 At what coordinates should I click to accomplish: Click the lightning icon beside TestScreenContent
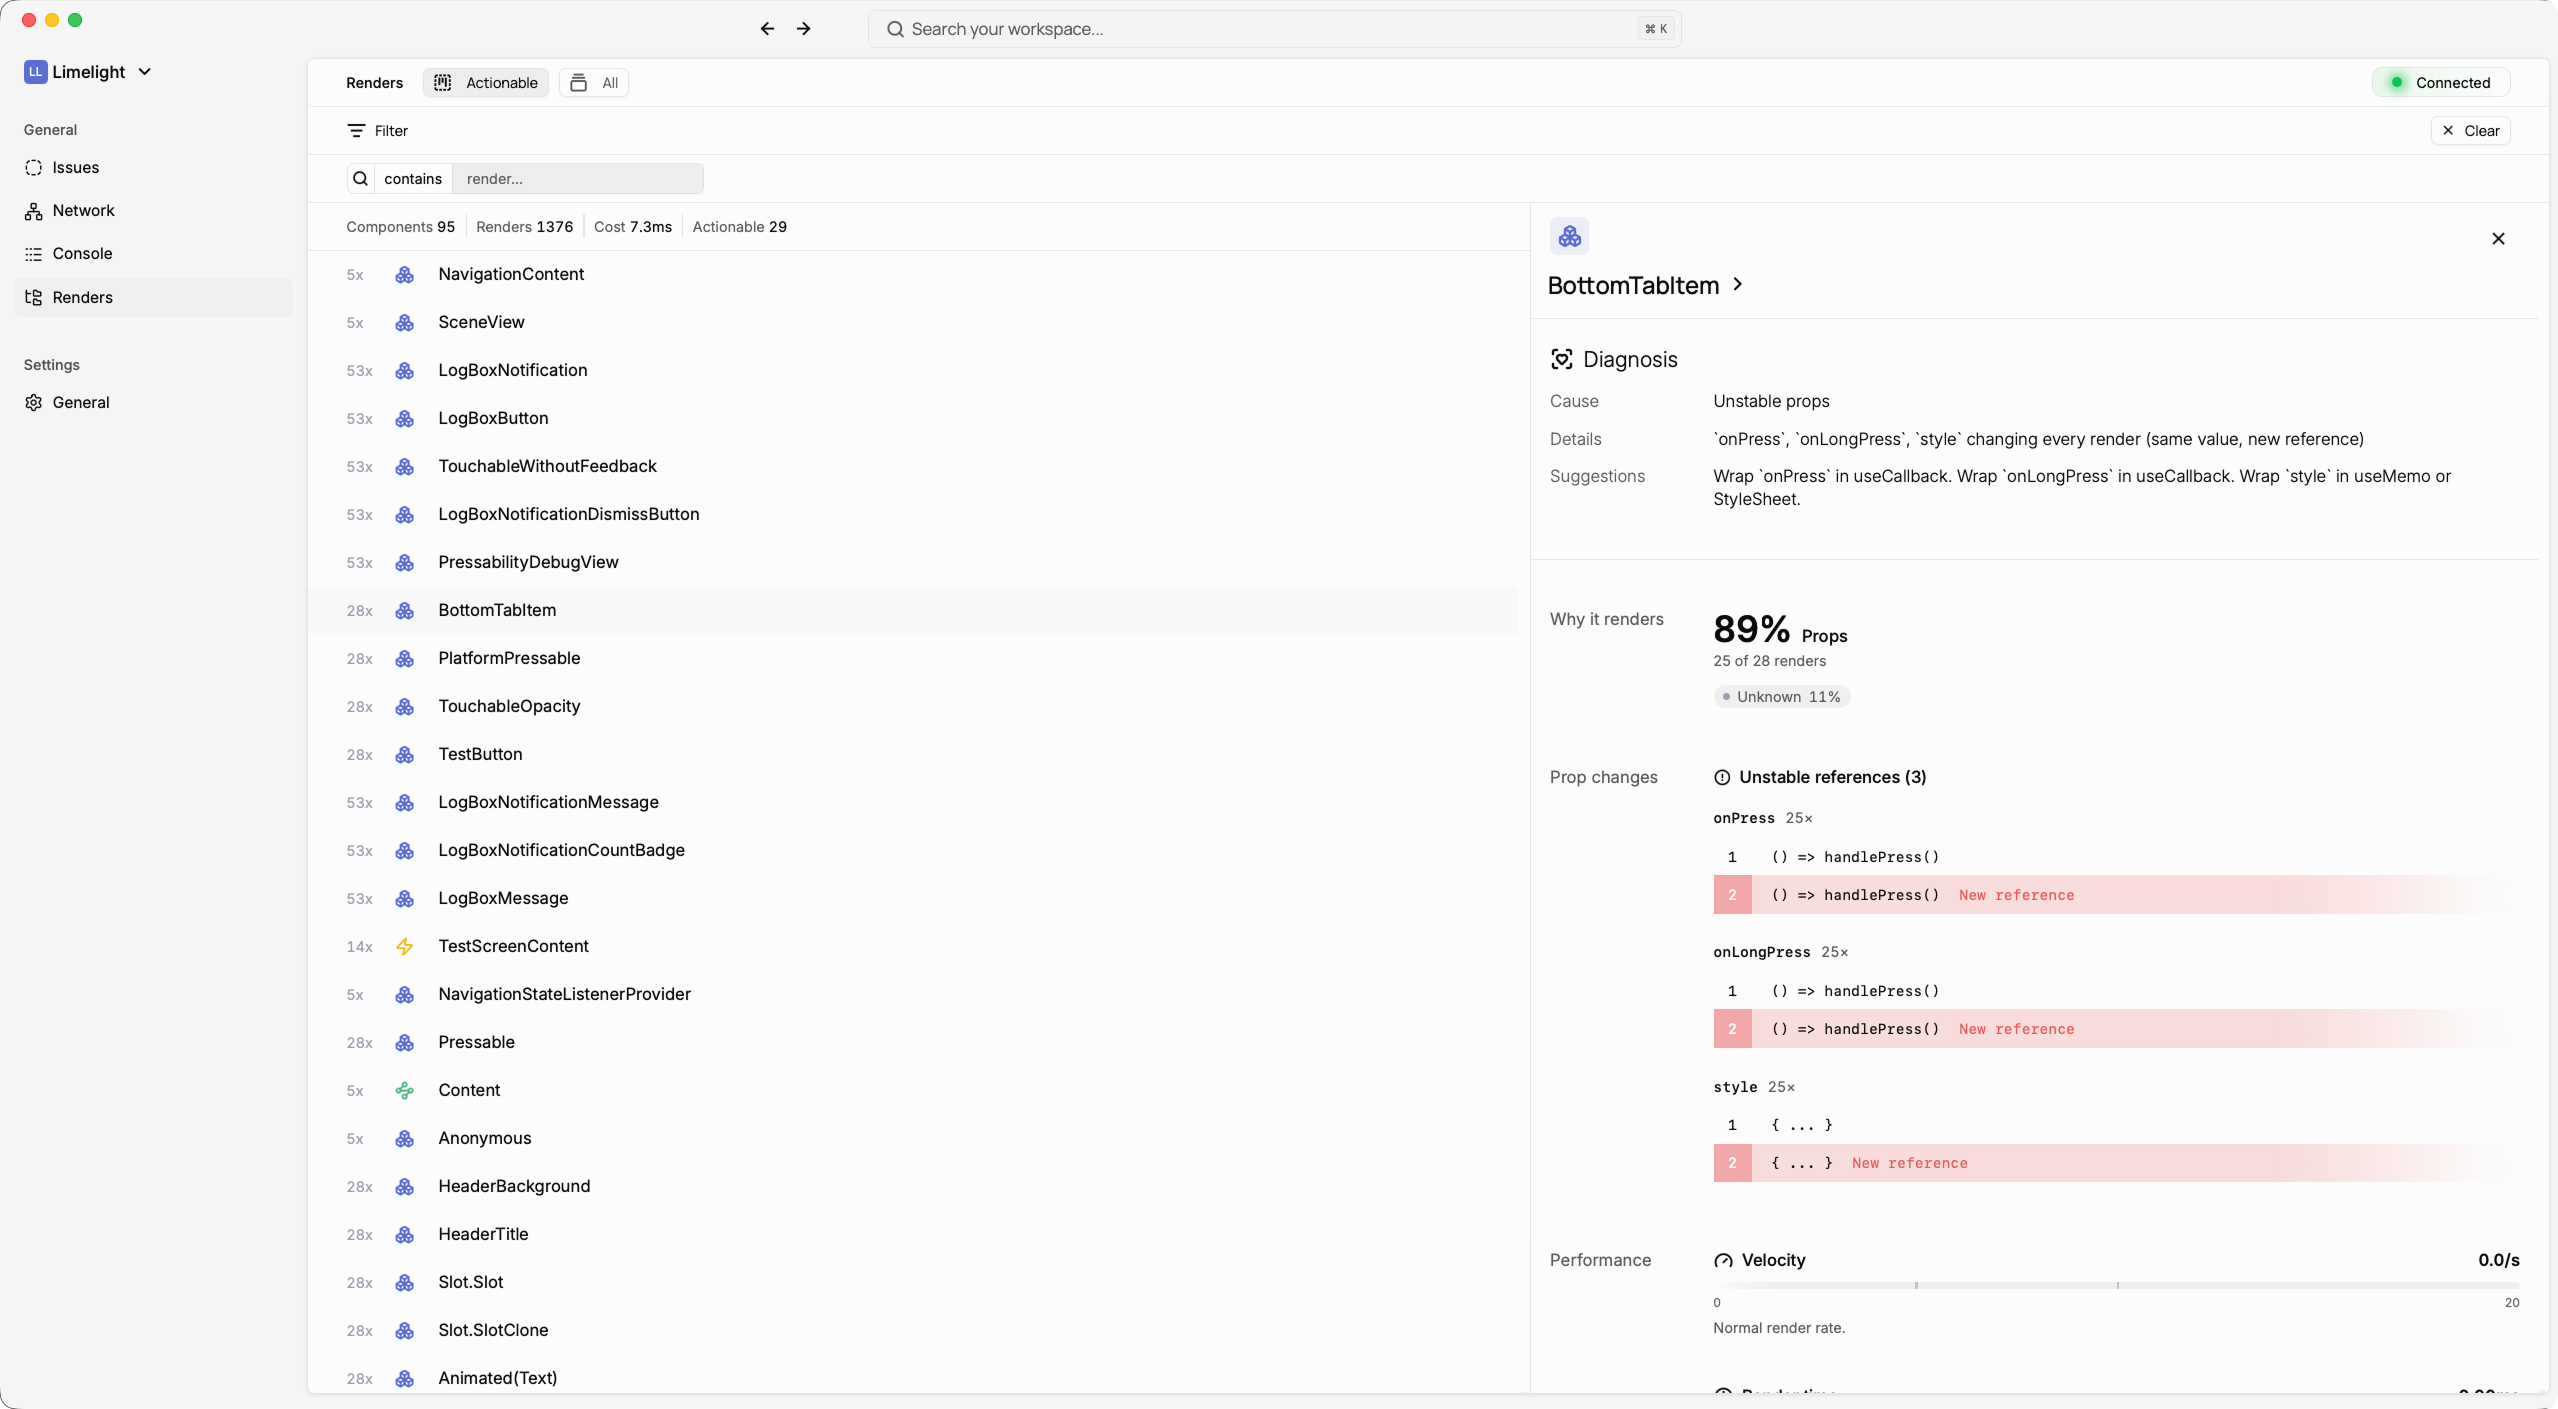pyautogui.click(x=404, y=947)
